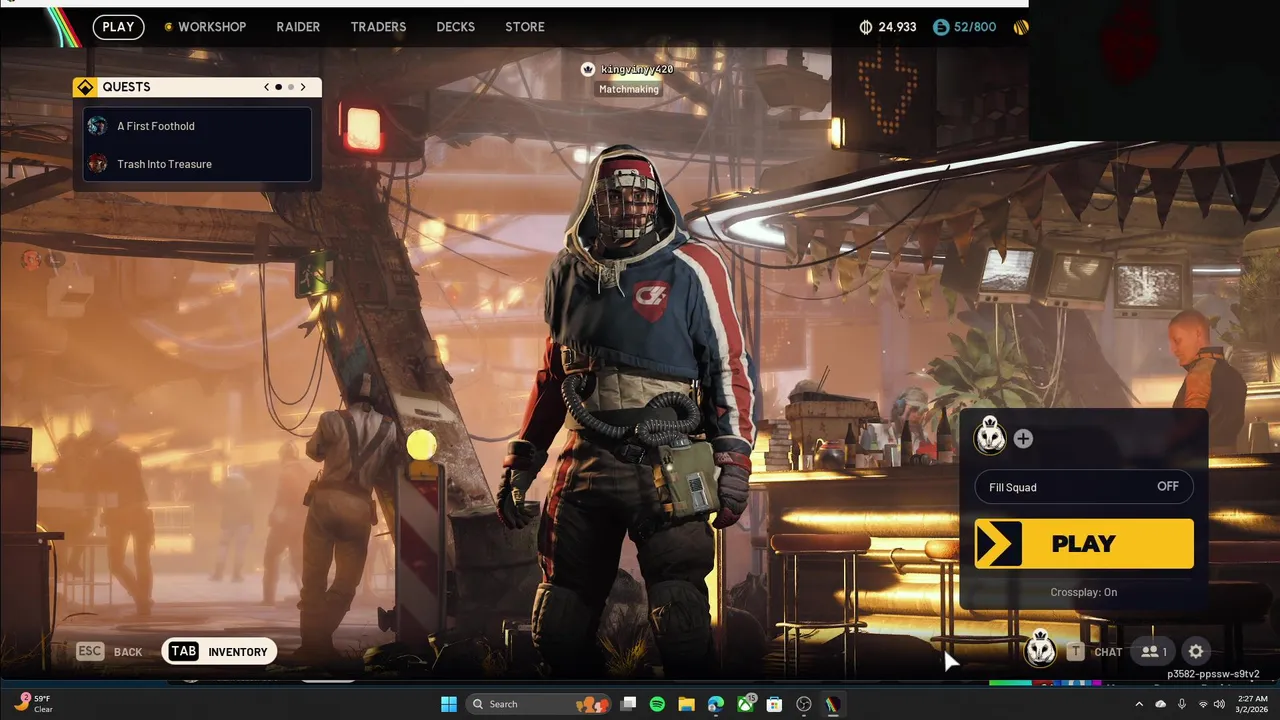Viewport: 1280px width, 720px height.
Task: Click the squad leader avatar in play panel
Action: coord(990,438)
